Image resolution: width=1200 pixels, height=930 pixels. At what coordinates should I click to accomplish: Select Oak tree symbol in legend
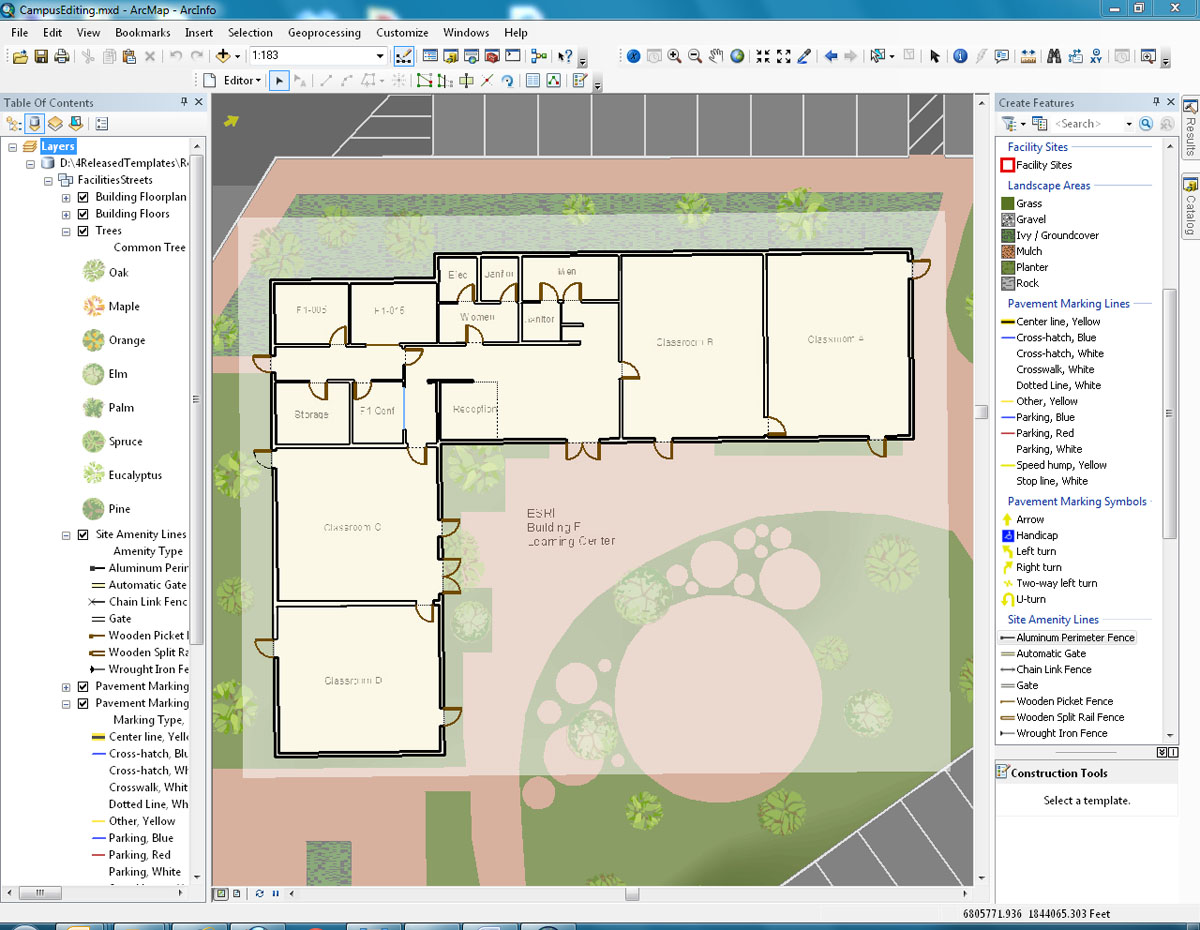[x=93, y=272]
